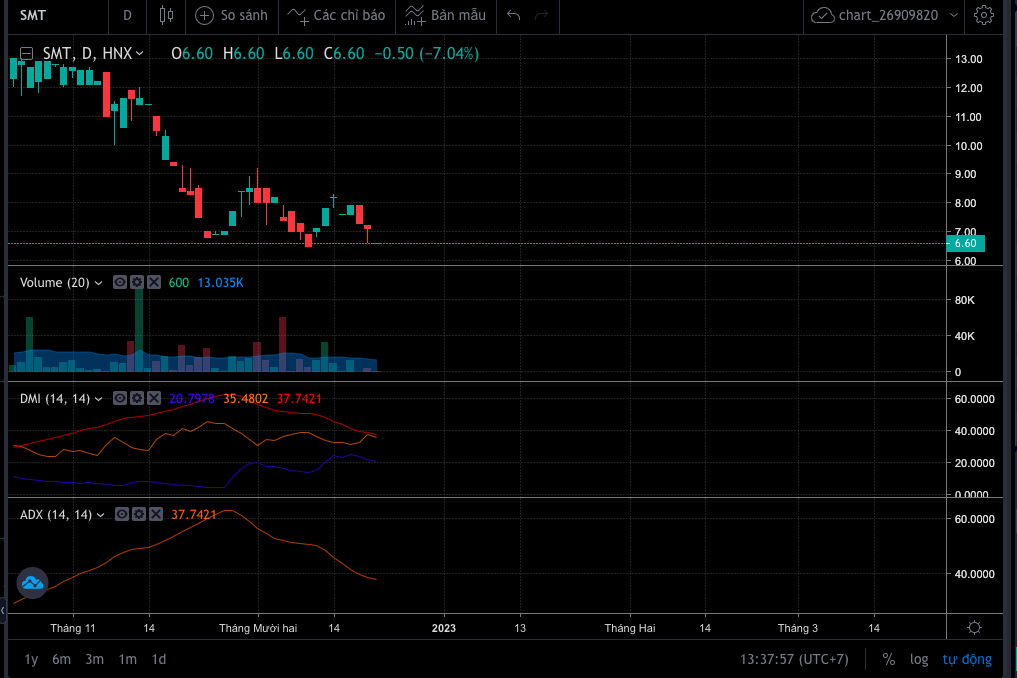Open the Bản mẫu templates menu
This screenshot has height=678, width=1017.
[446, 15]
